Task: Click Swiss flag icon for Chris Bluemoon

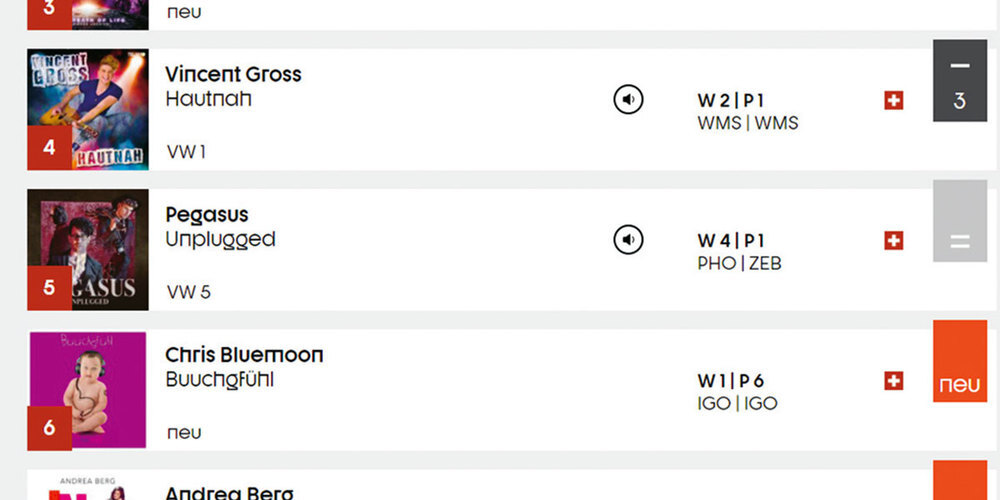Action: pyautogui.click(x=894, y=380)
